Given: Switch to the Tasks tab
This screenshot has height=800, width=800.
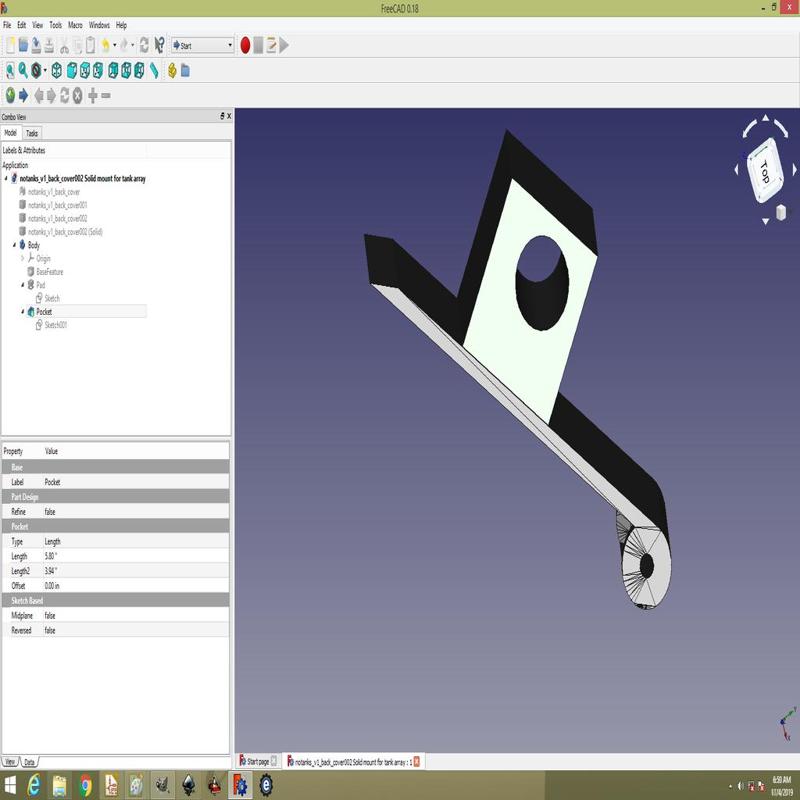Looking at the screenshot, I should tap(32, 133).
